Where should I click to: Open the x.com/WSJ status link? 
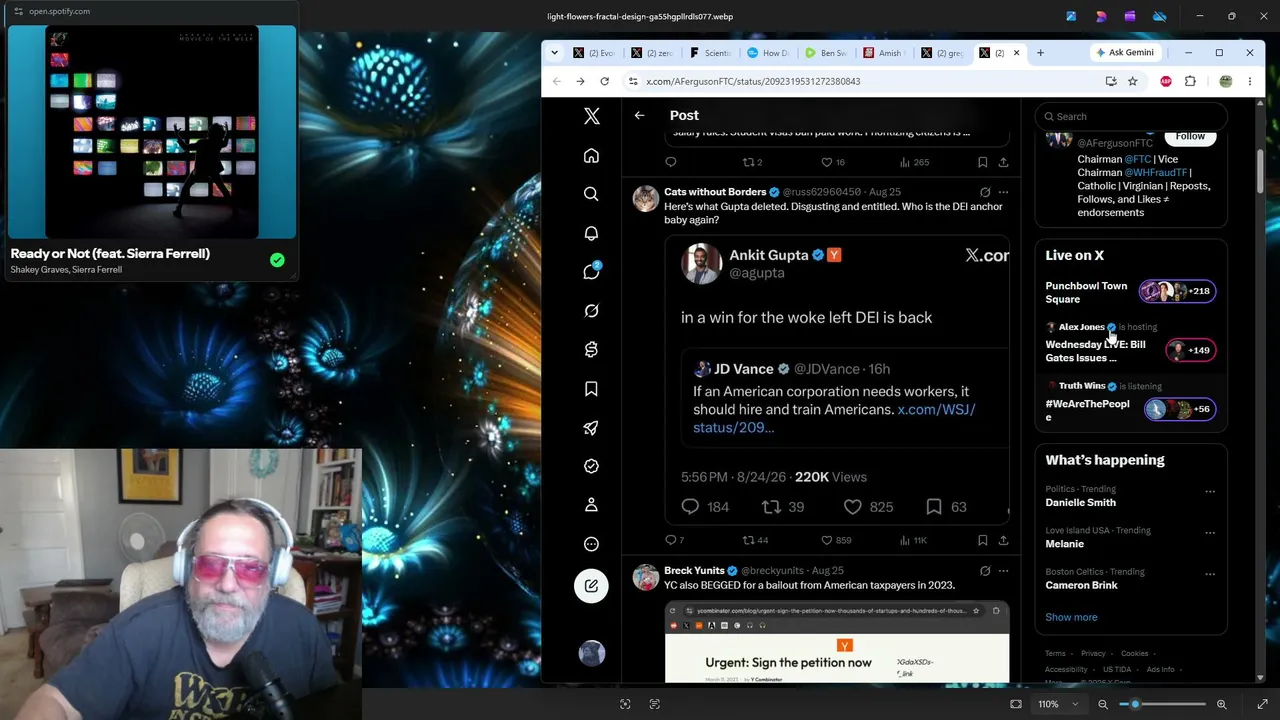point(834,418)
